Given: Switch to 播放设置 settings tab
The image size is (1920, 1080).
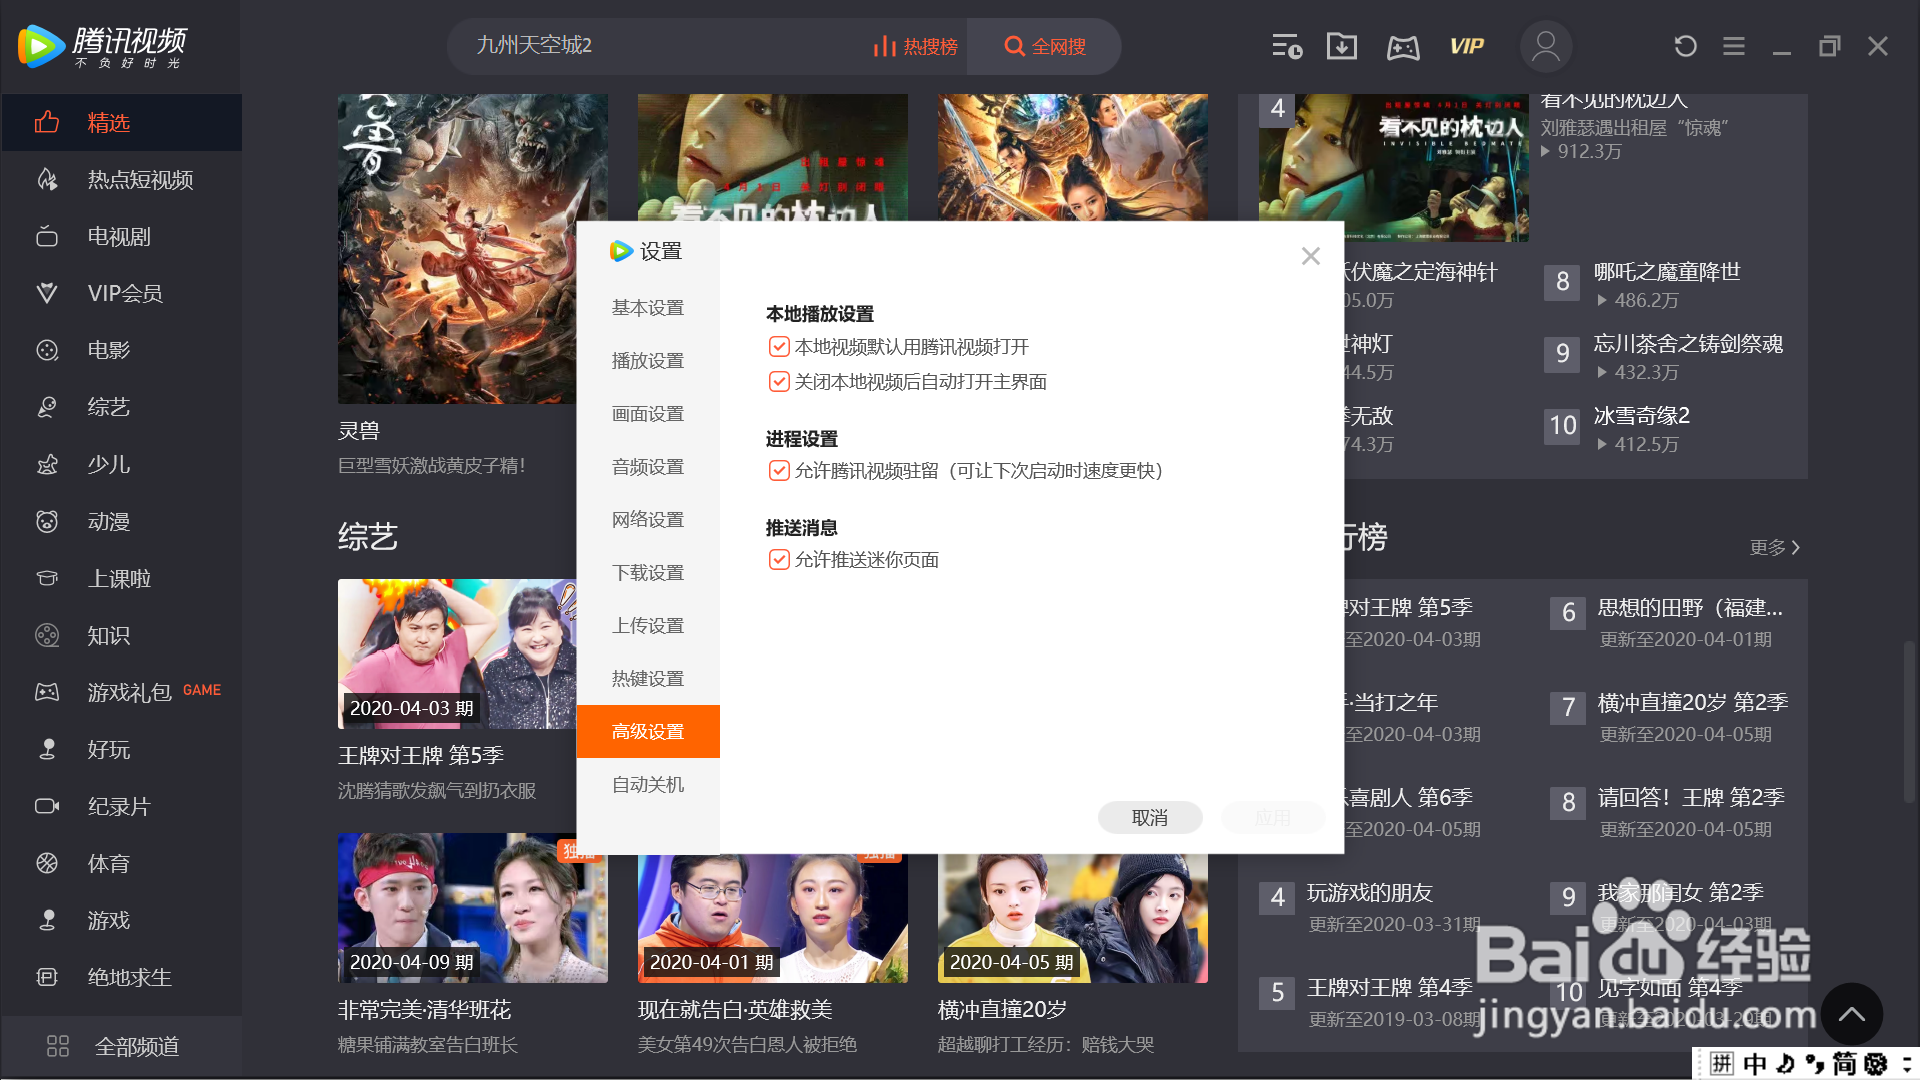Looking at the screenshot, I should click(x=648, y=361).
